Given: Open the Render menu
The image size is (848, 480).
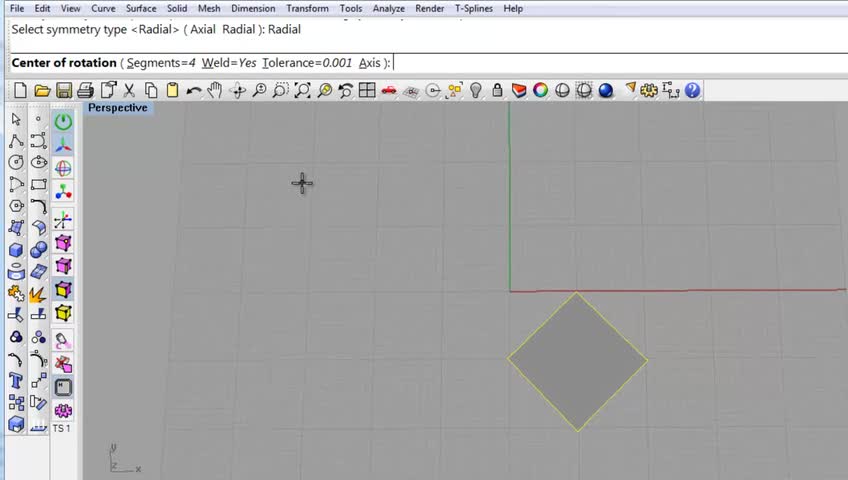Looking at the screenshot, I should (x=429, y=8).
